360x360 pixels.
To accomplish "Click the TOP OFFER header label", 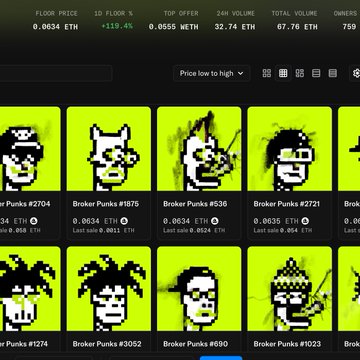I will (181, 14).
